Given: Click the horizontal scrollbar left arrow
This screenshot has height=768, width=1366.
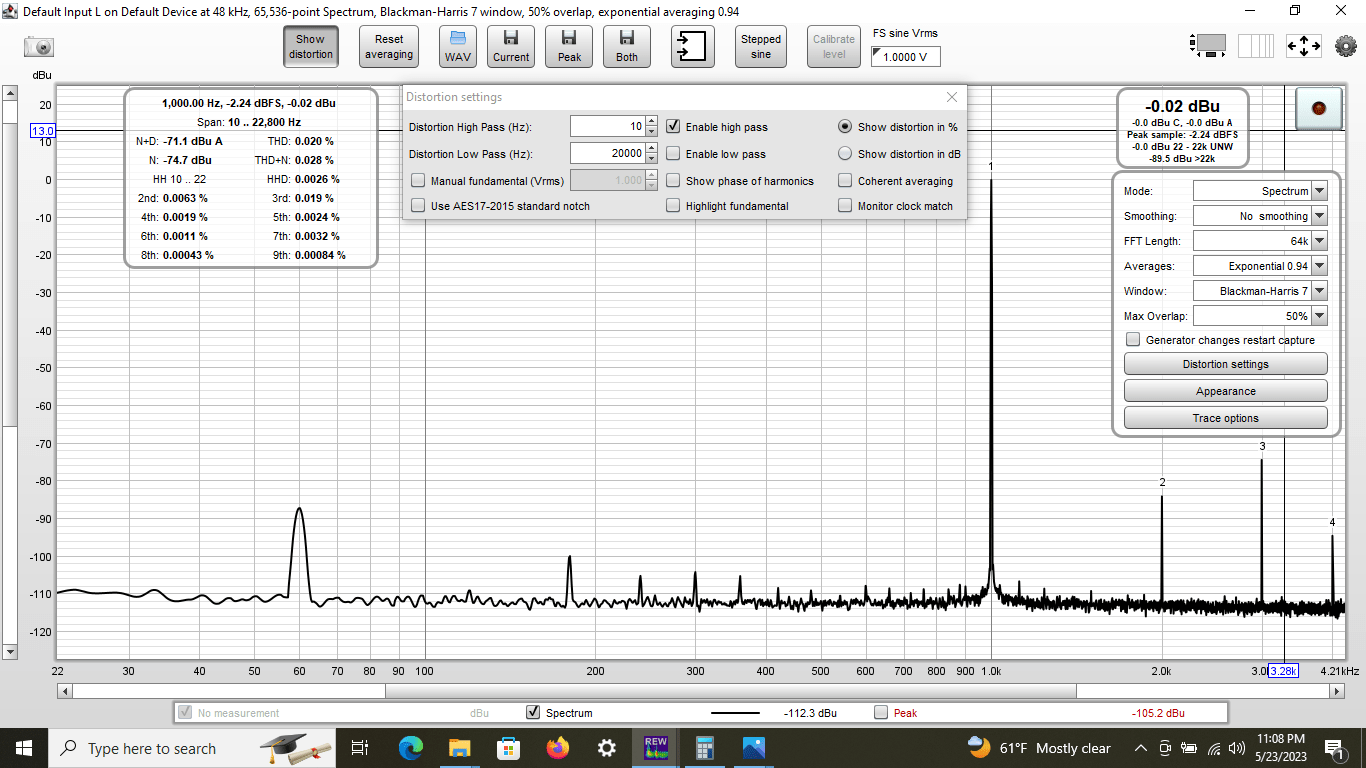Looking at the screenshot, I should [65, 691].
